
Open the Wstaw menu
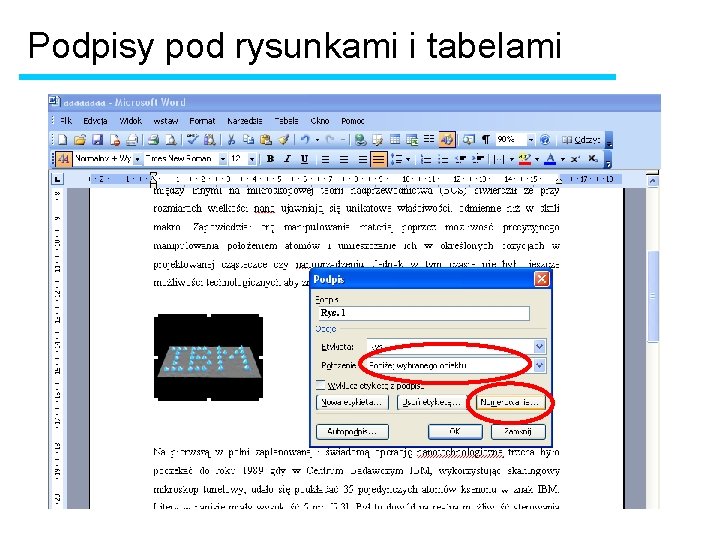(165, 121)
